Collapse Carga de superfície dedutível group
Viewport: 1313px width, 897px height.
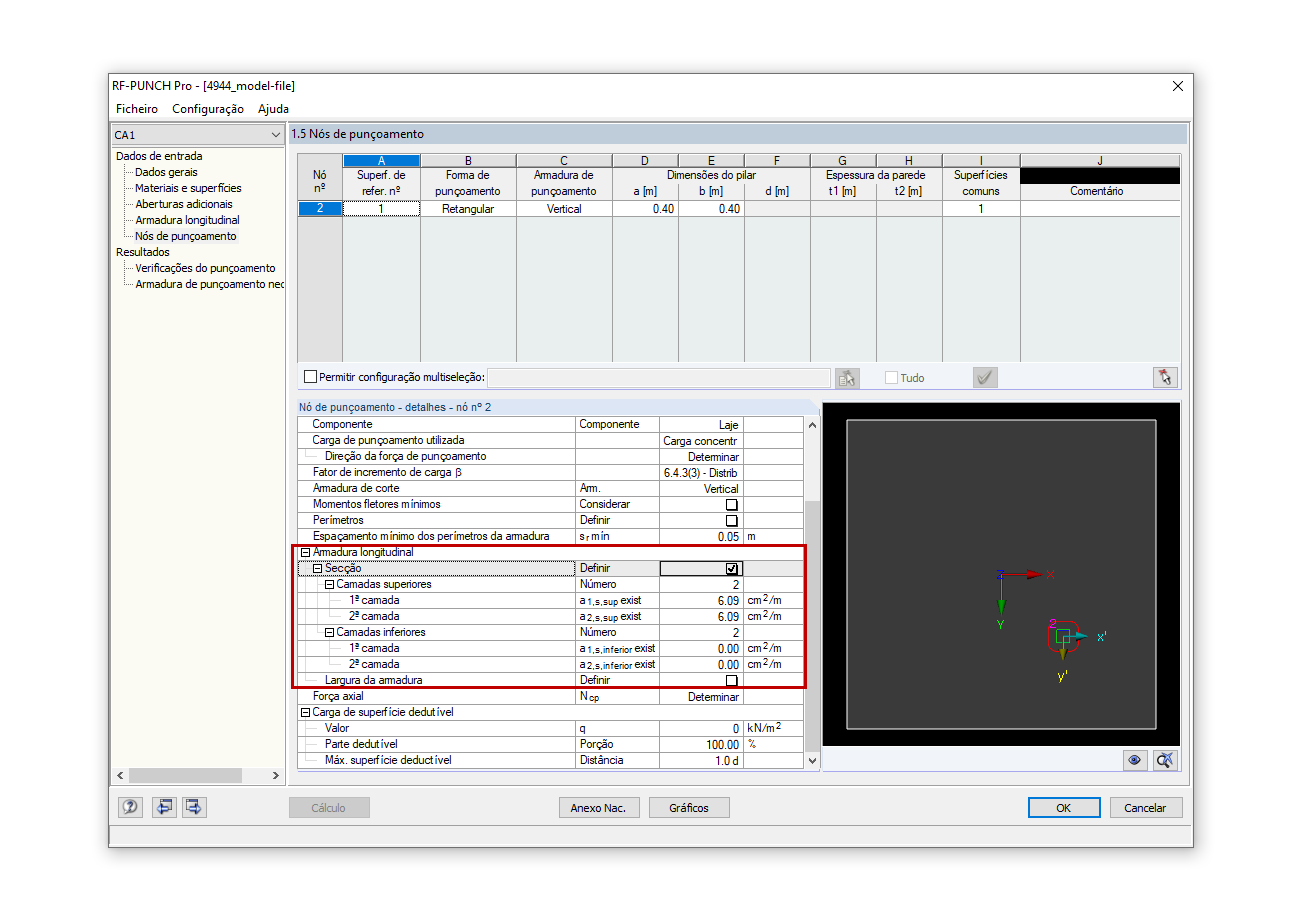click(306, 713)
